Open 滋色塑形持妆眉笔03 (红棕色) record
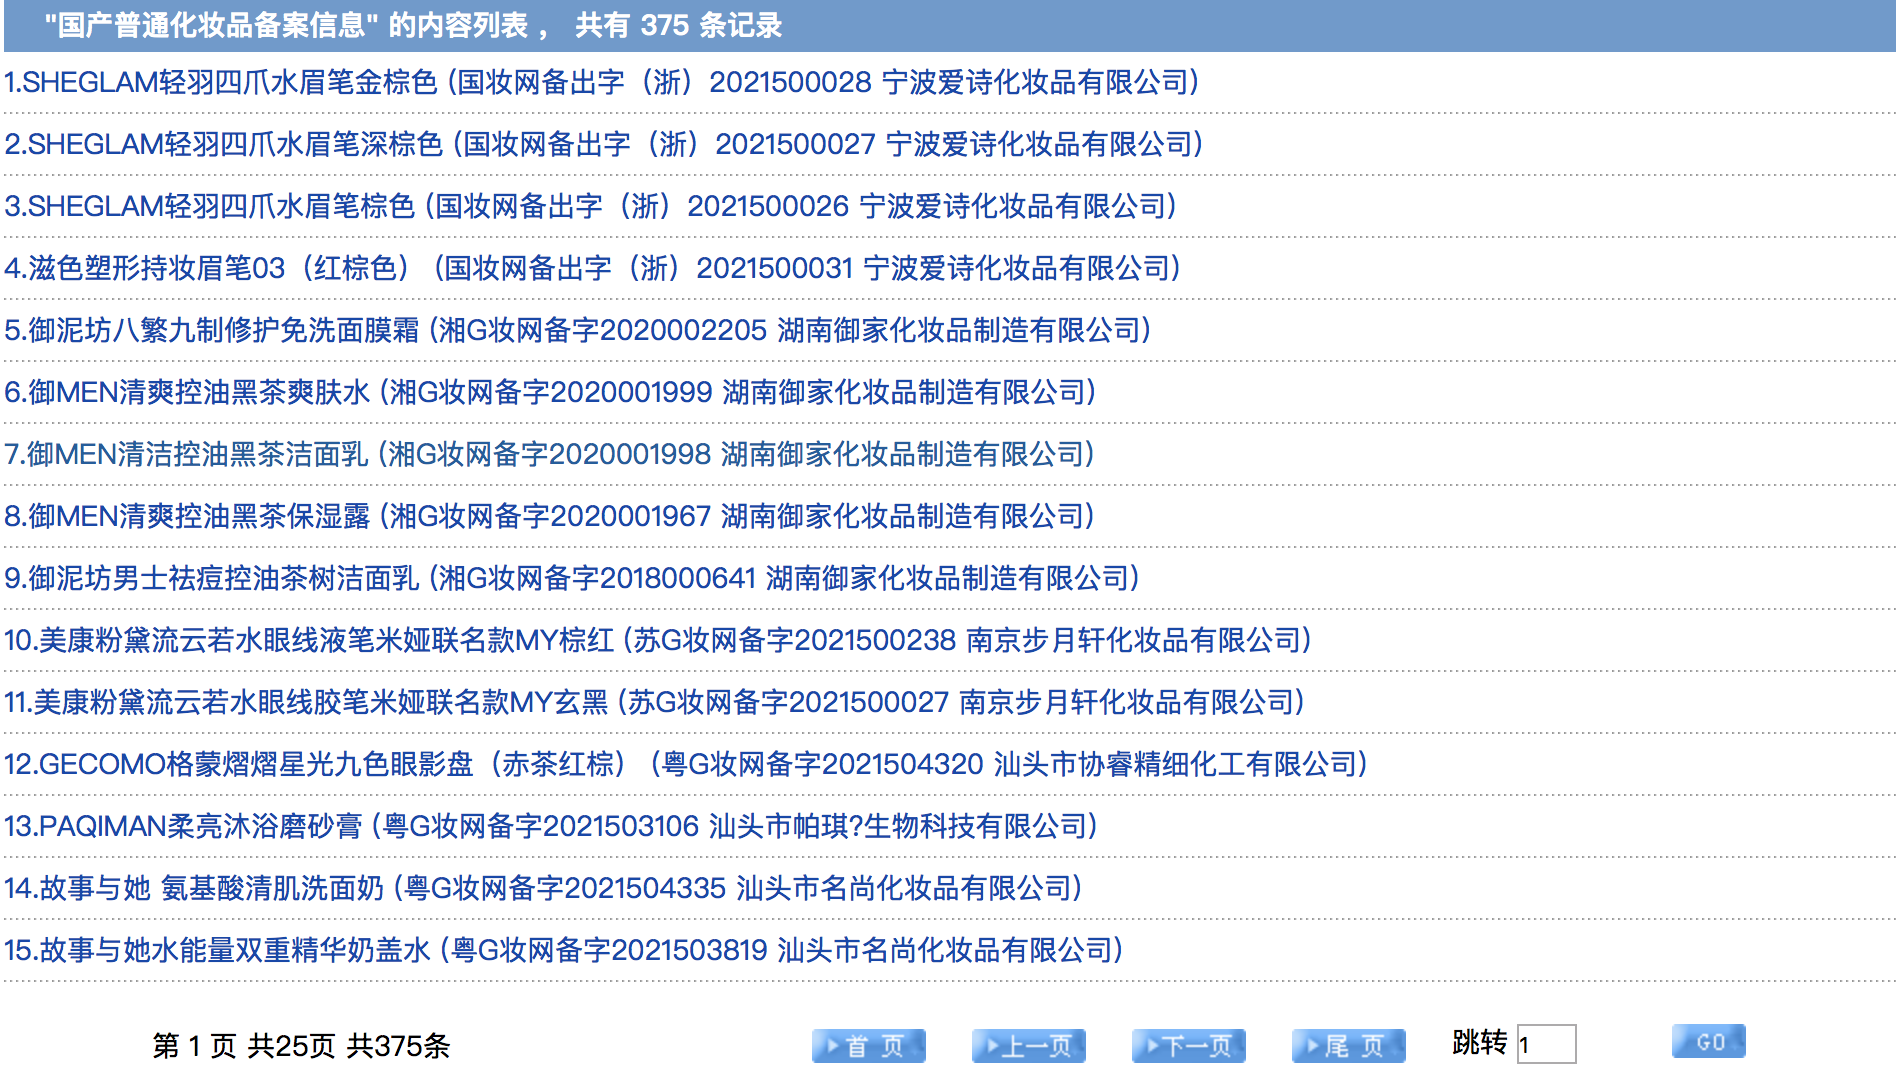 [x=593, y=268]
